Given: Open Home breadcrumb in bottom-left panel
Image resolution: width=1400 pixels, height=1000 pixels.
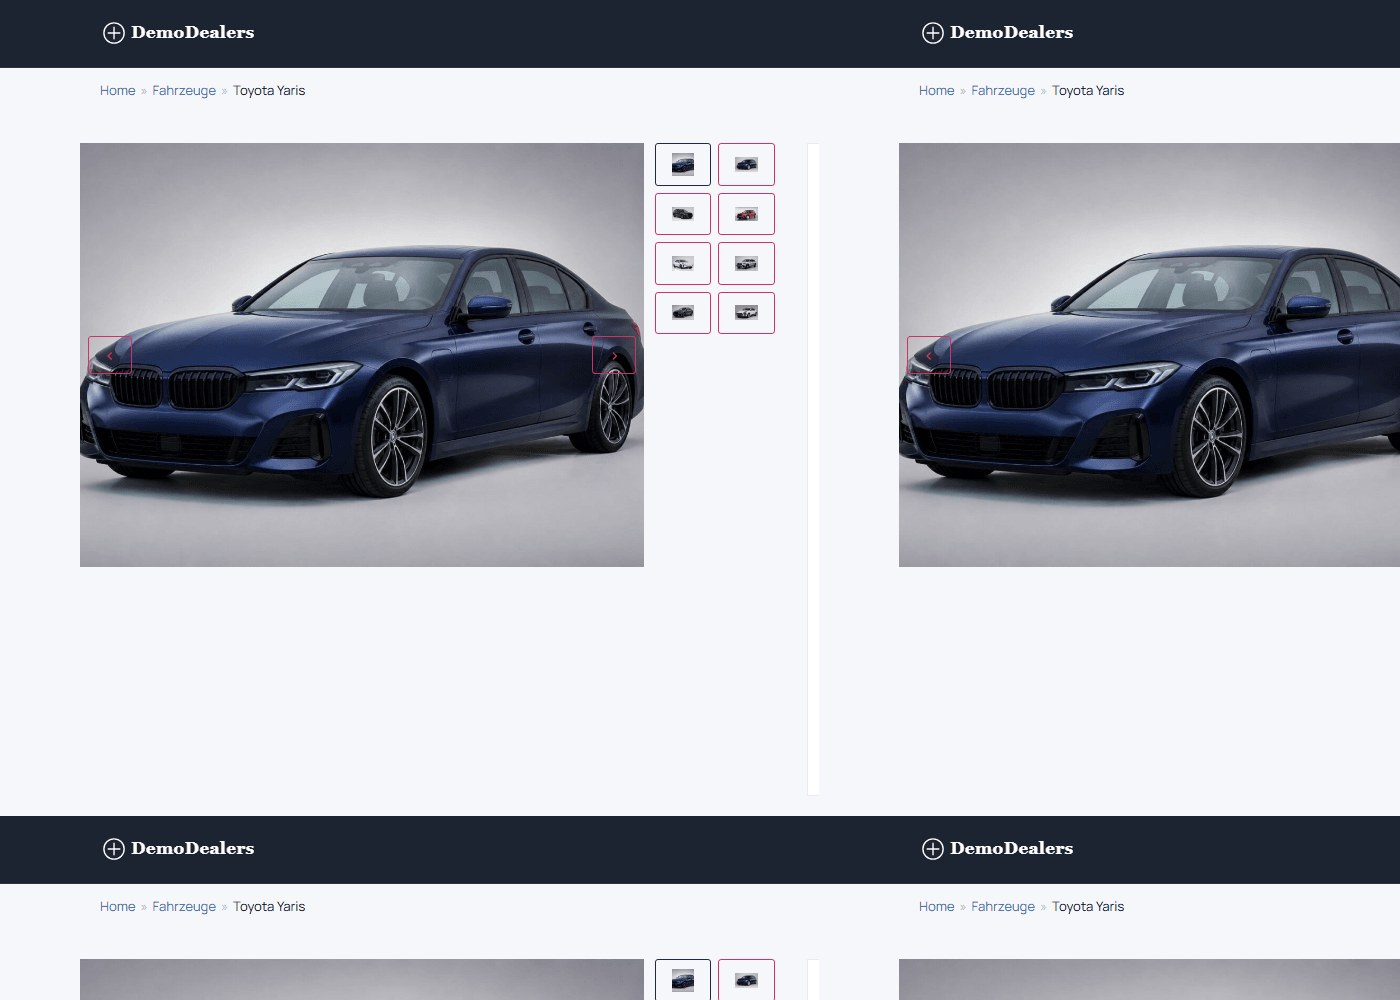Looking at the screenshot, I should tap(117, 907).
